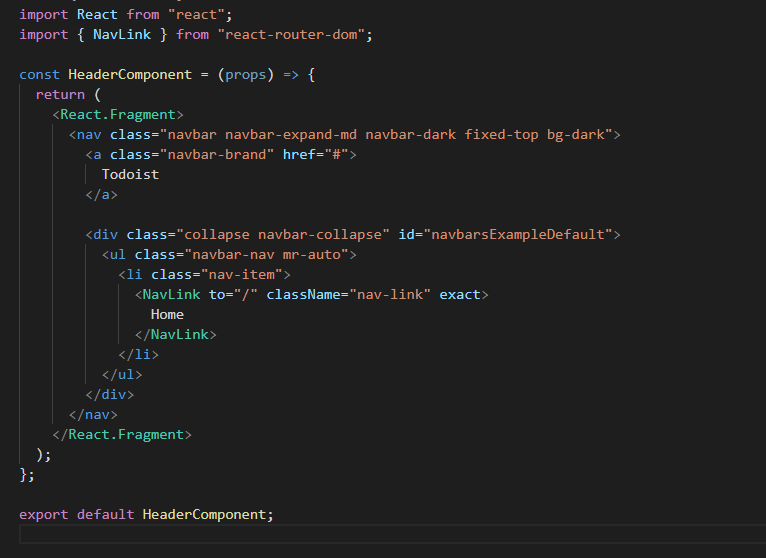Click the "navbar navbar-expand-md" class string

tap(262, 135)
